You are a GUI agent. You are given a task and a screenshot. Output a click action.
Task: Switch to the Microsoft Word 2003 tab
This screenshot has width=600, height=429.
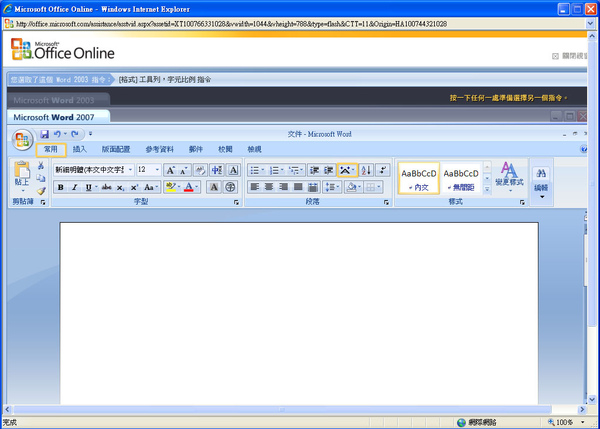pyautogui.click(x=59, y=100)
